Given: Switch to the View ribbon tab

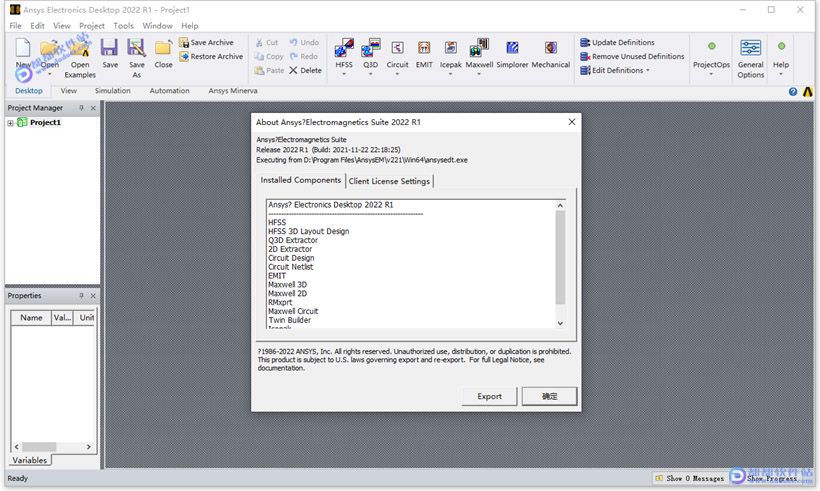Looking at the screenshot, I should tap(69, 91).
